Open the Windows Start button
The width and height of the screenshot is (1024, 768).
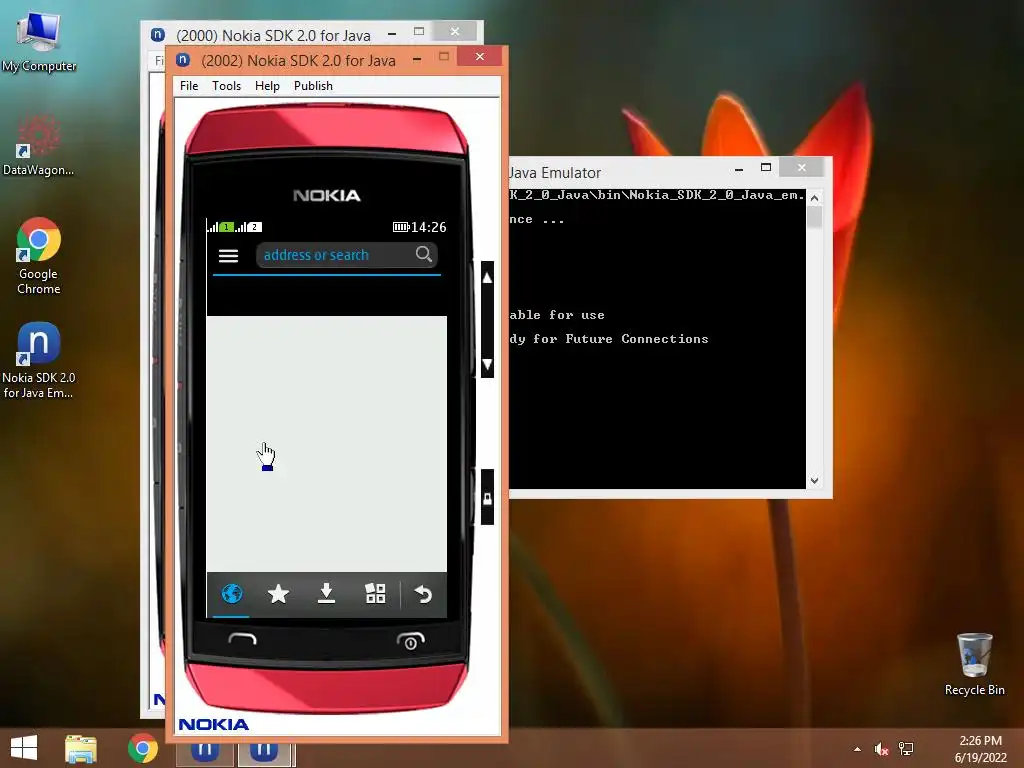24,748
